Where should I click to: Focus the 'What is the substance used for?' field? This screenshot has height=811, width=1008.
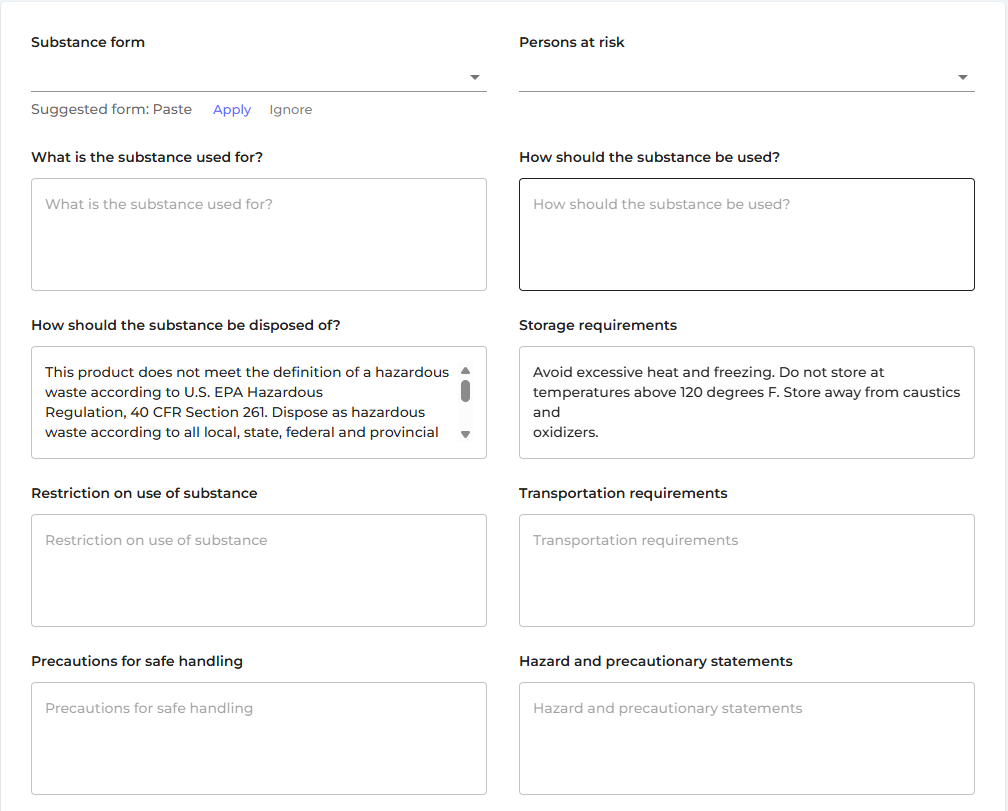click(259, 235)
